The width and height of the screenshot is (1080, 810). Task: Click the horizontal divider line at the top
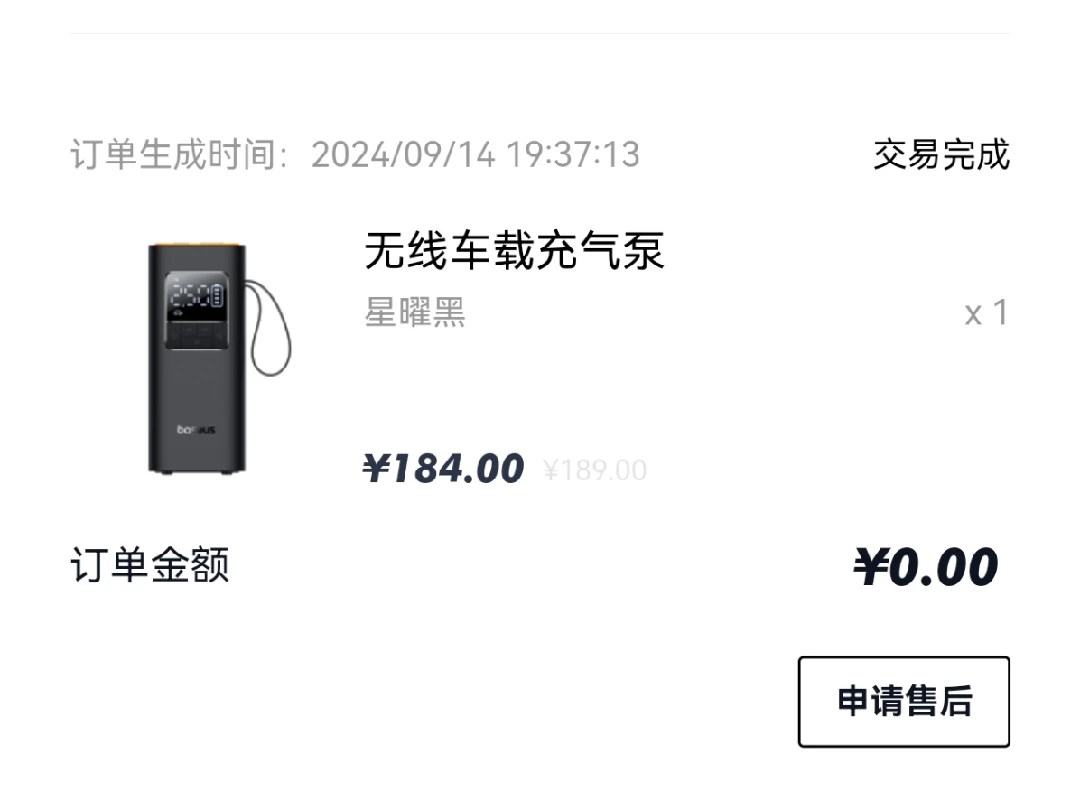540,33
